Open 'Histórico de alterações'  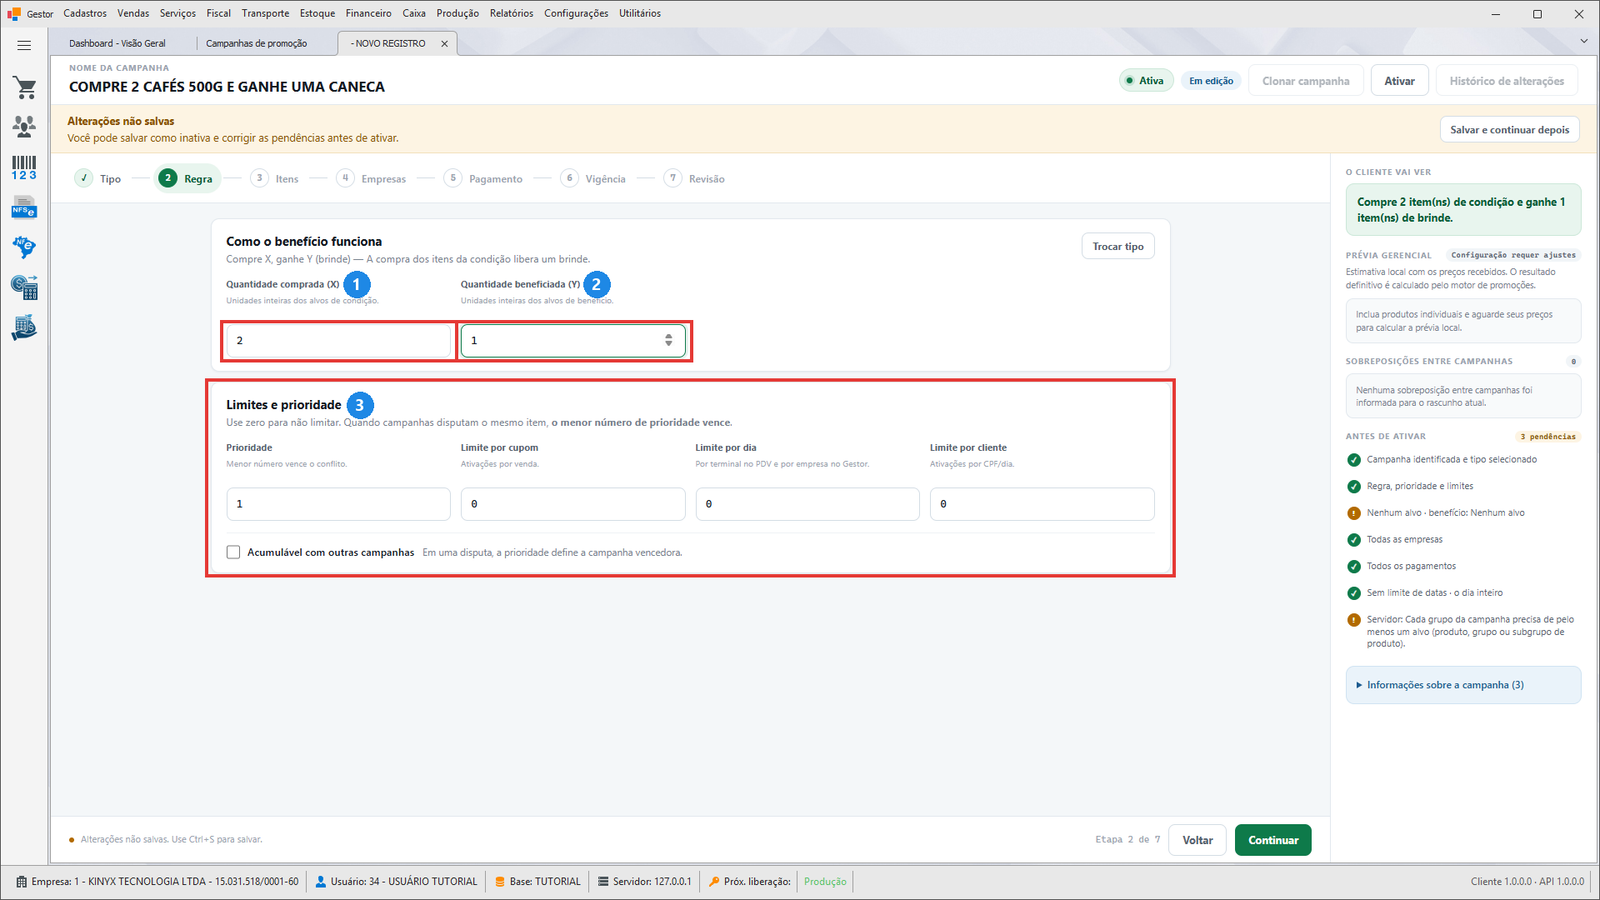(1507, 81)
